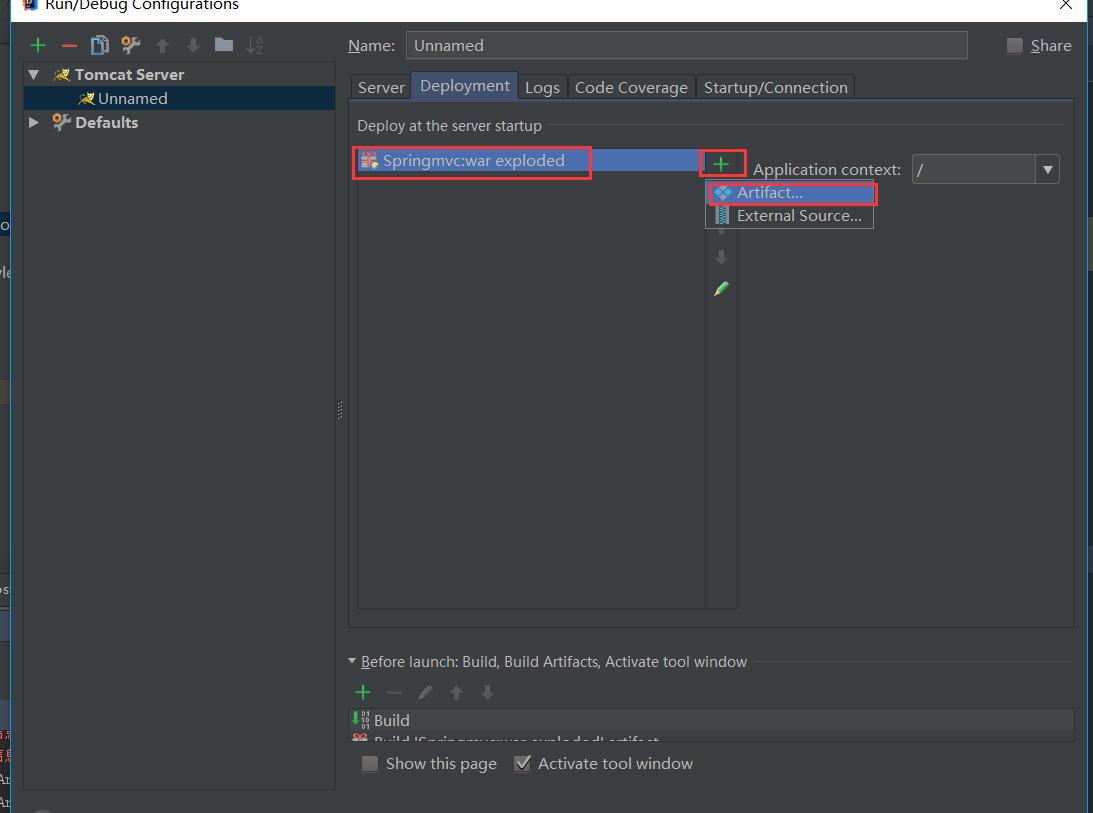
Task: Click the Name input field
Action: point(686,46)
